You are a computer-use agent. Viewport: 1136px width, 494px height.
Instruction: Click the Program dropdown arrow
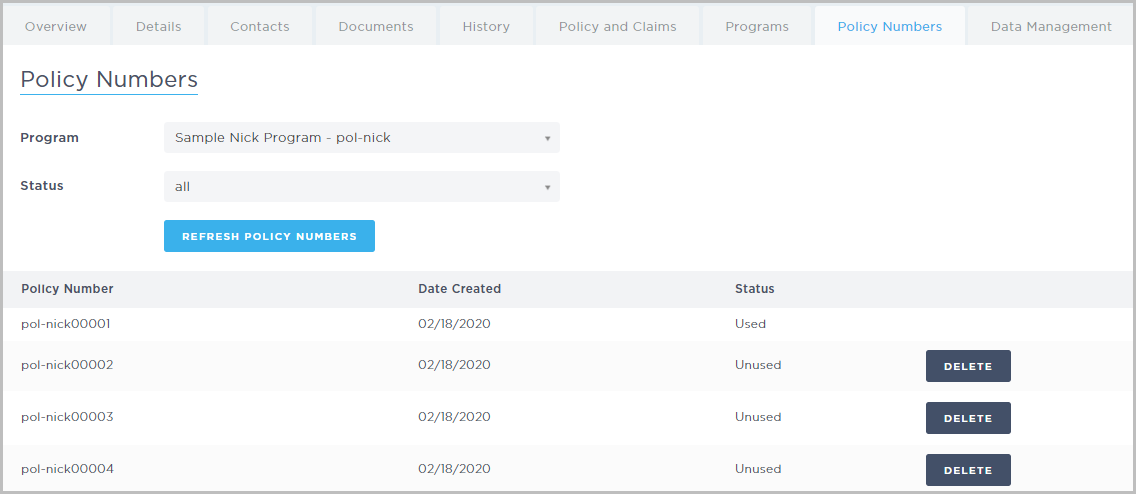point(547,138)
